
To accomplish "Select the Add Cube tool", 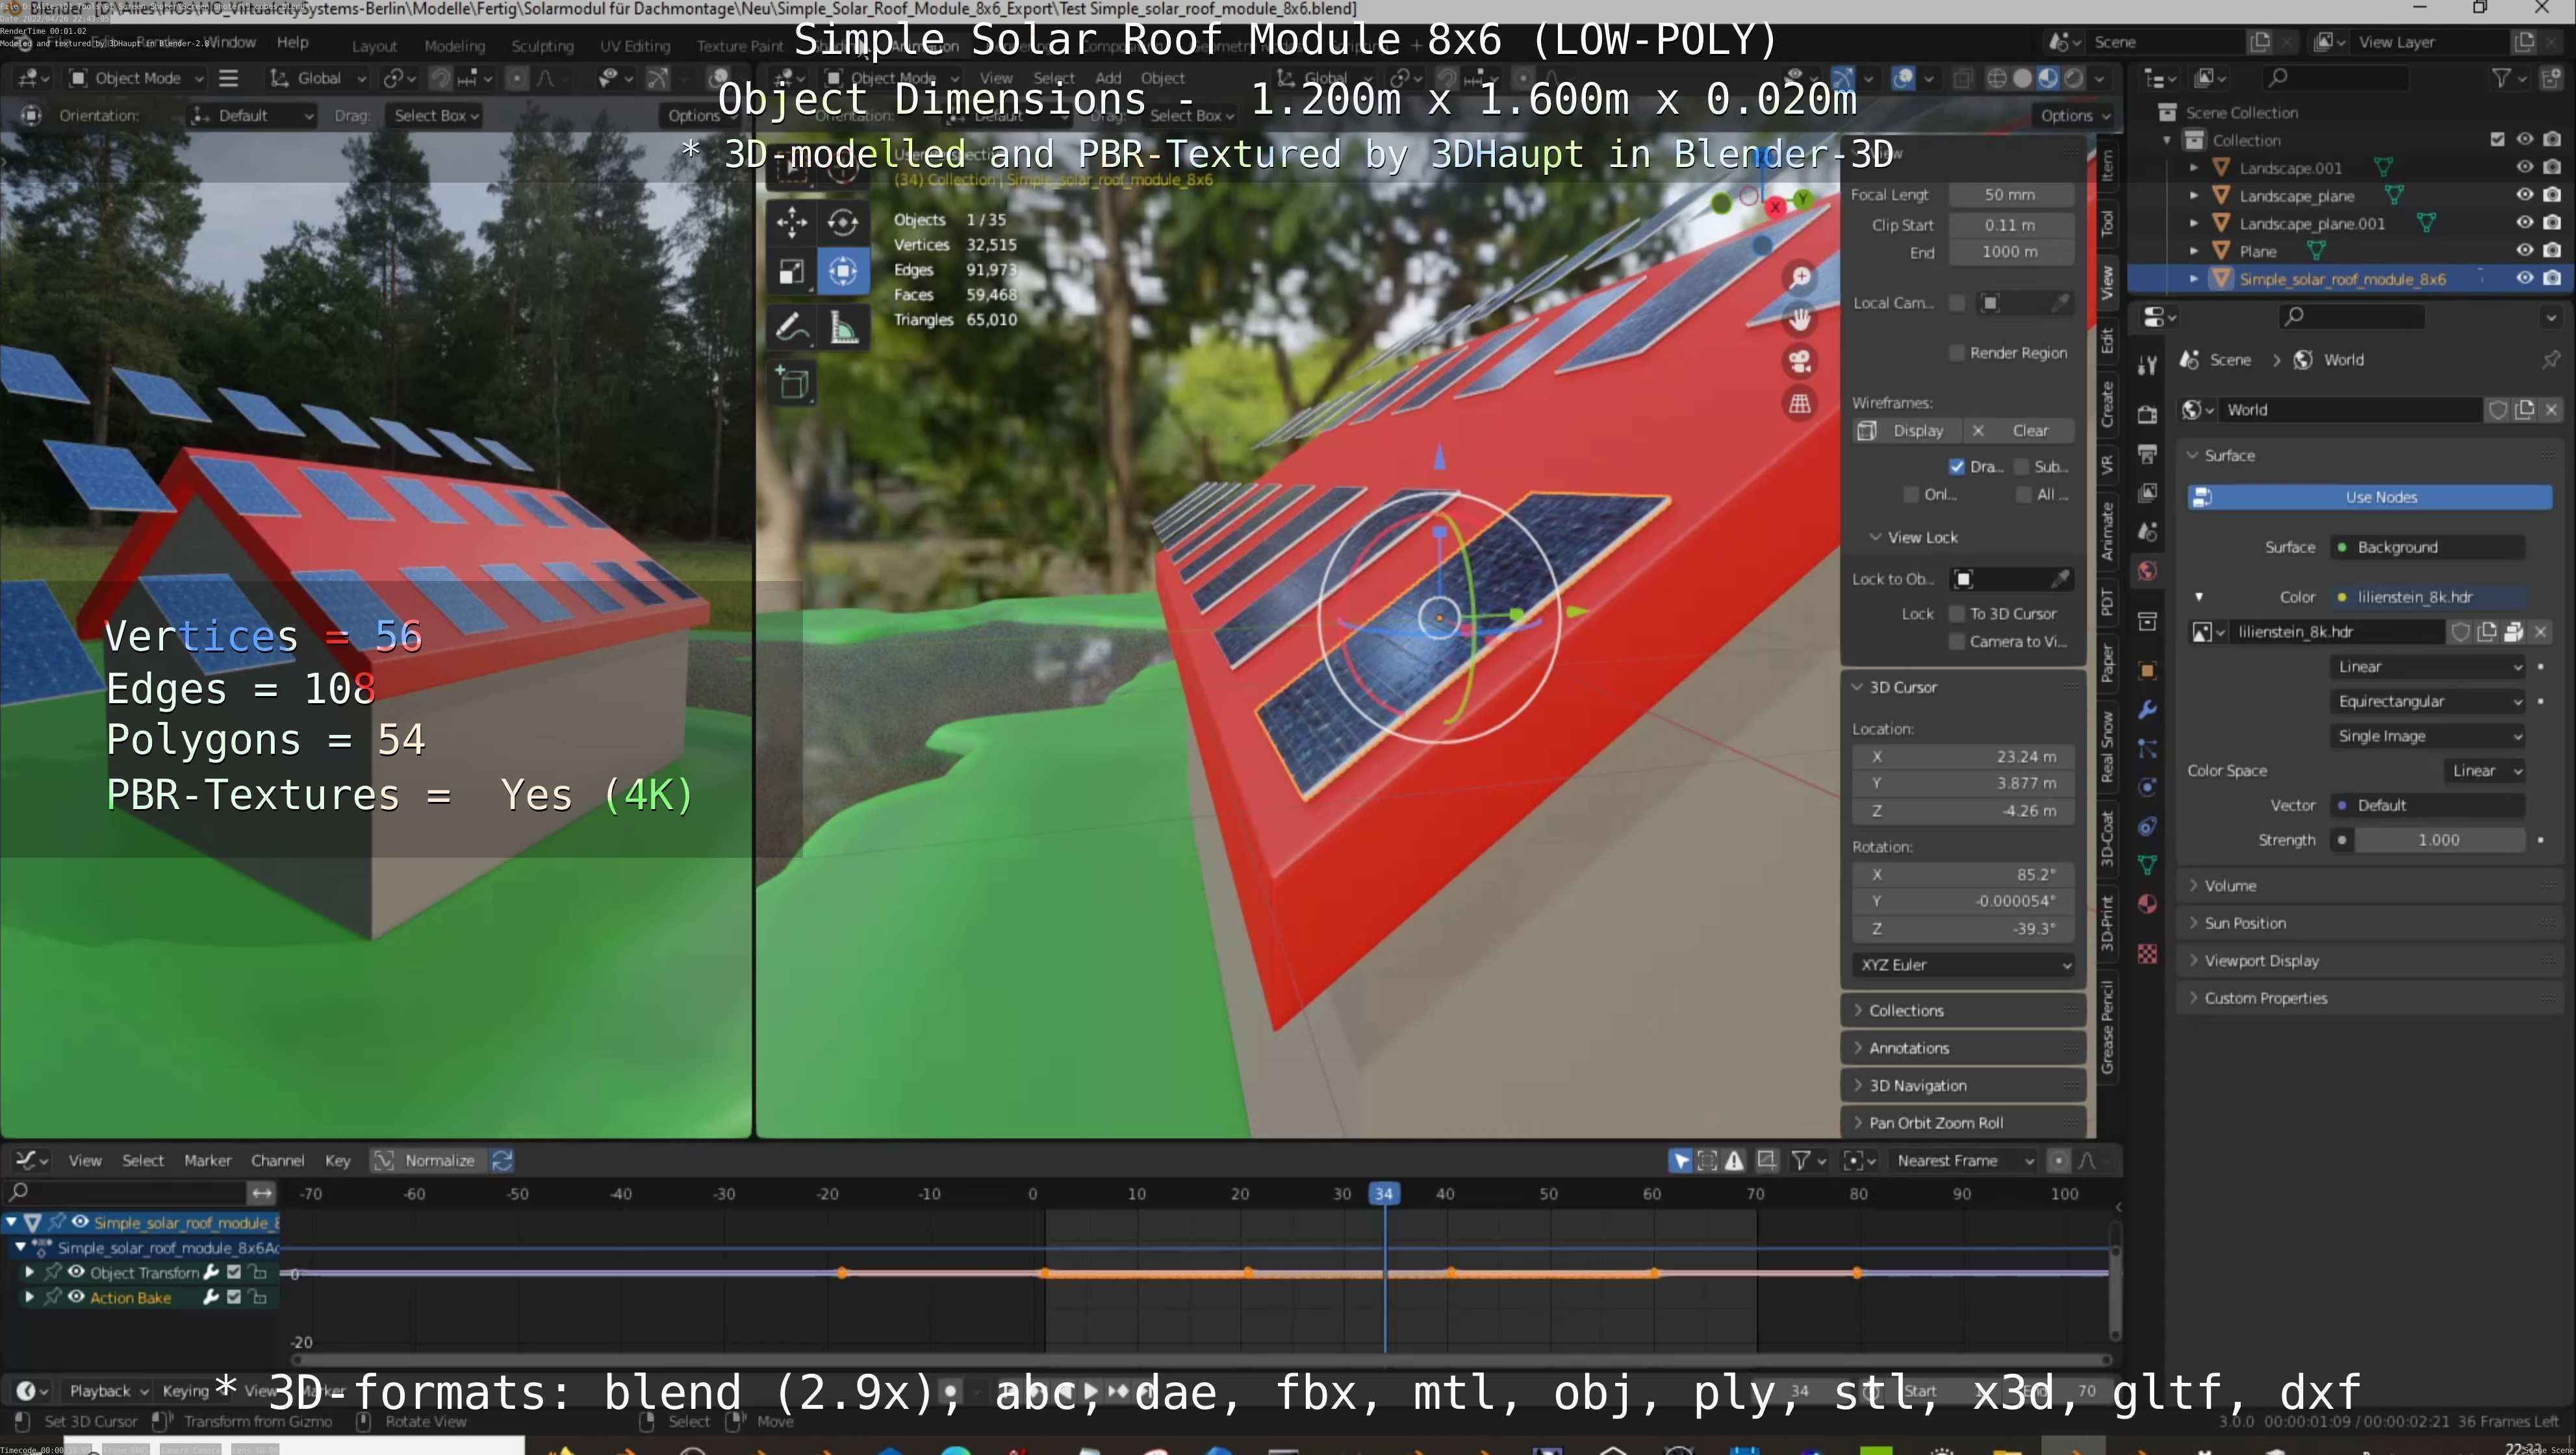I will (x=793, y=384).
